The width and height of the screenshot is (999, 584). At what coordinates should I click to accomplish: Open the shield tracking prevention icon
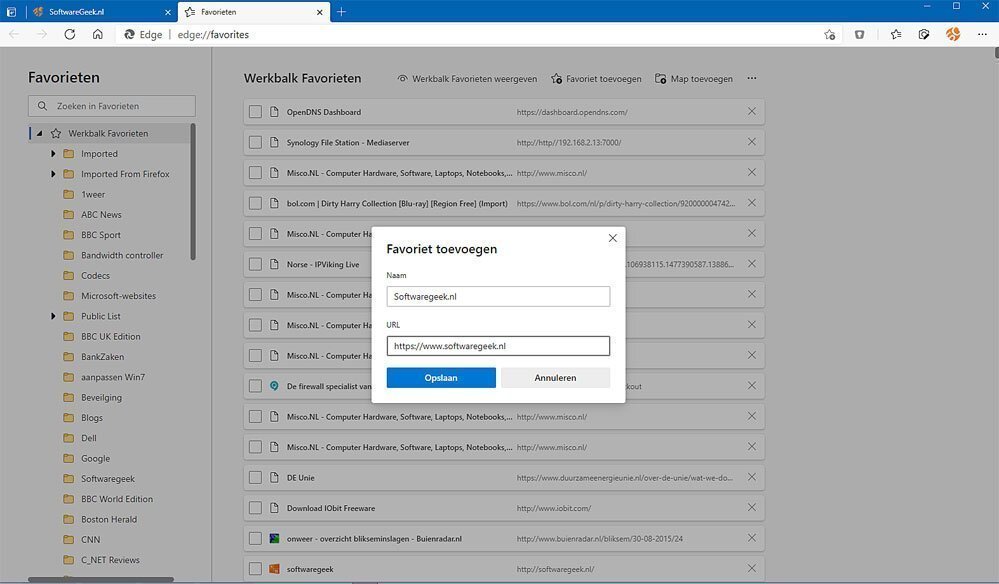click(859, 34)
